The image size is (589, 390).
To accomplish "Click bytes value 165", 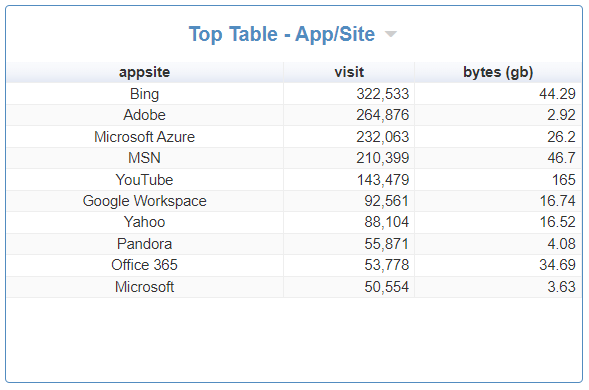I will [x=563, y=180].
